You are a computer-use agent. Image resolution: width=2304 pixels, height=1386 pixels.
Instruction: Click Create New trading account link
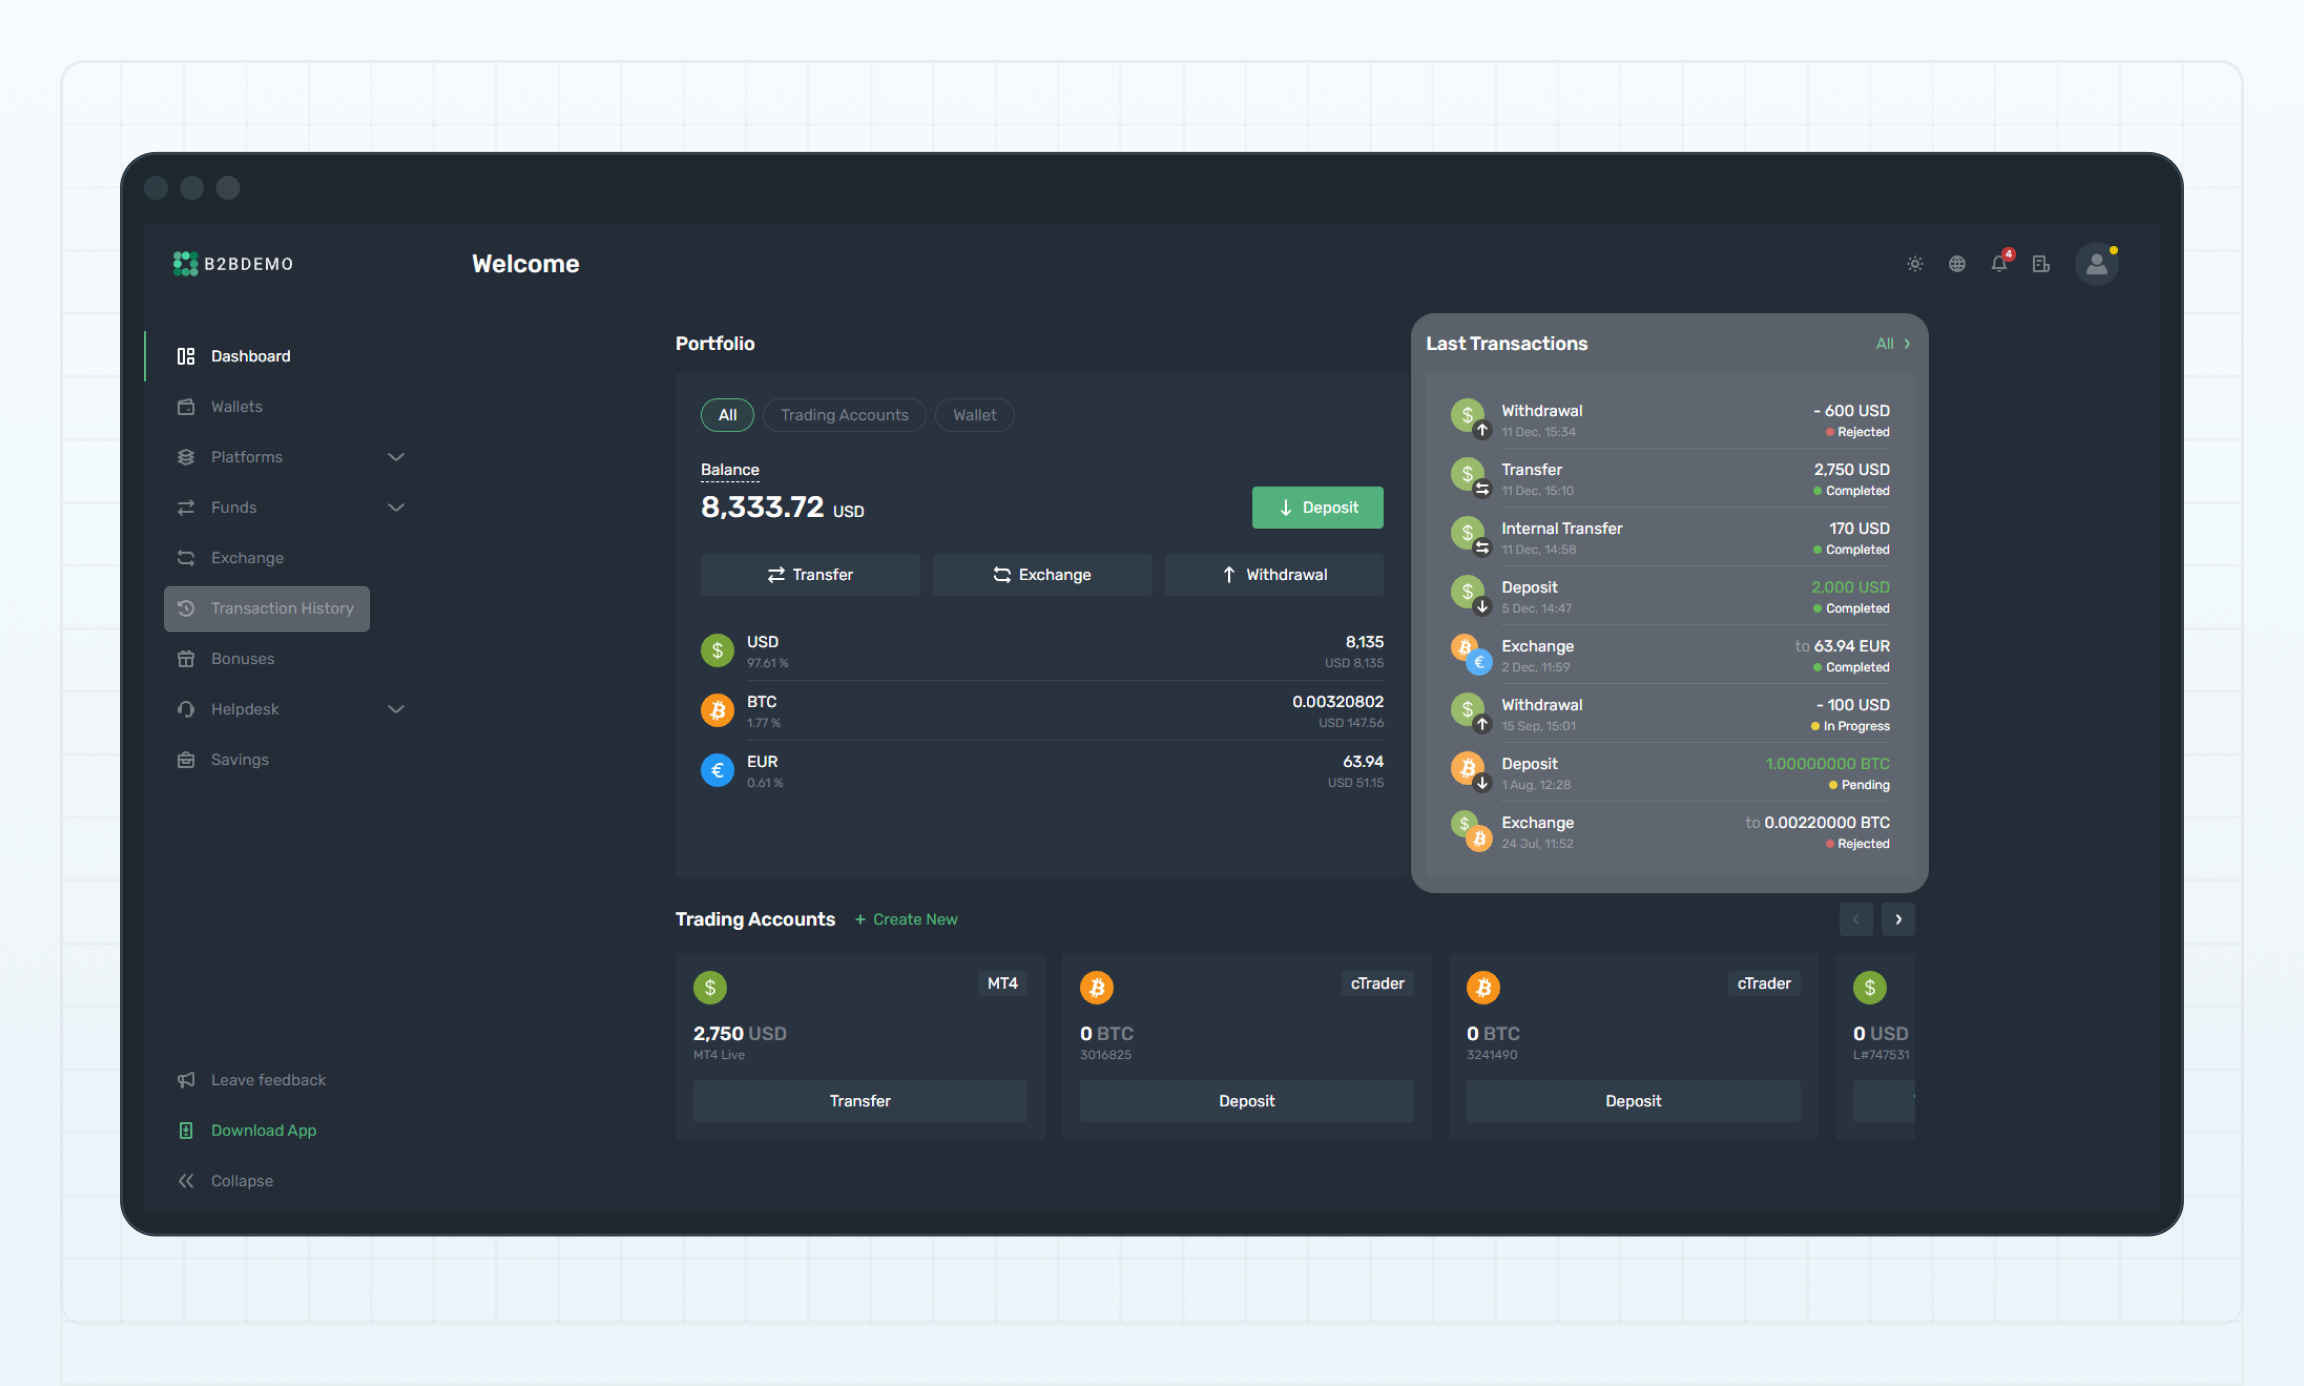(905, 919)
